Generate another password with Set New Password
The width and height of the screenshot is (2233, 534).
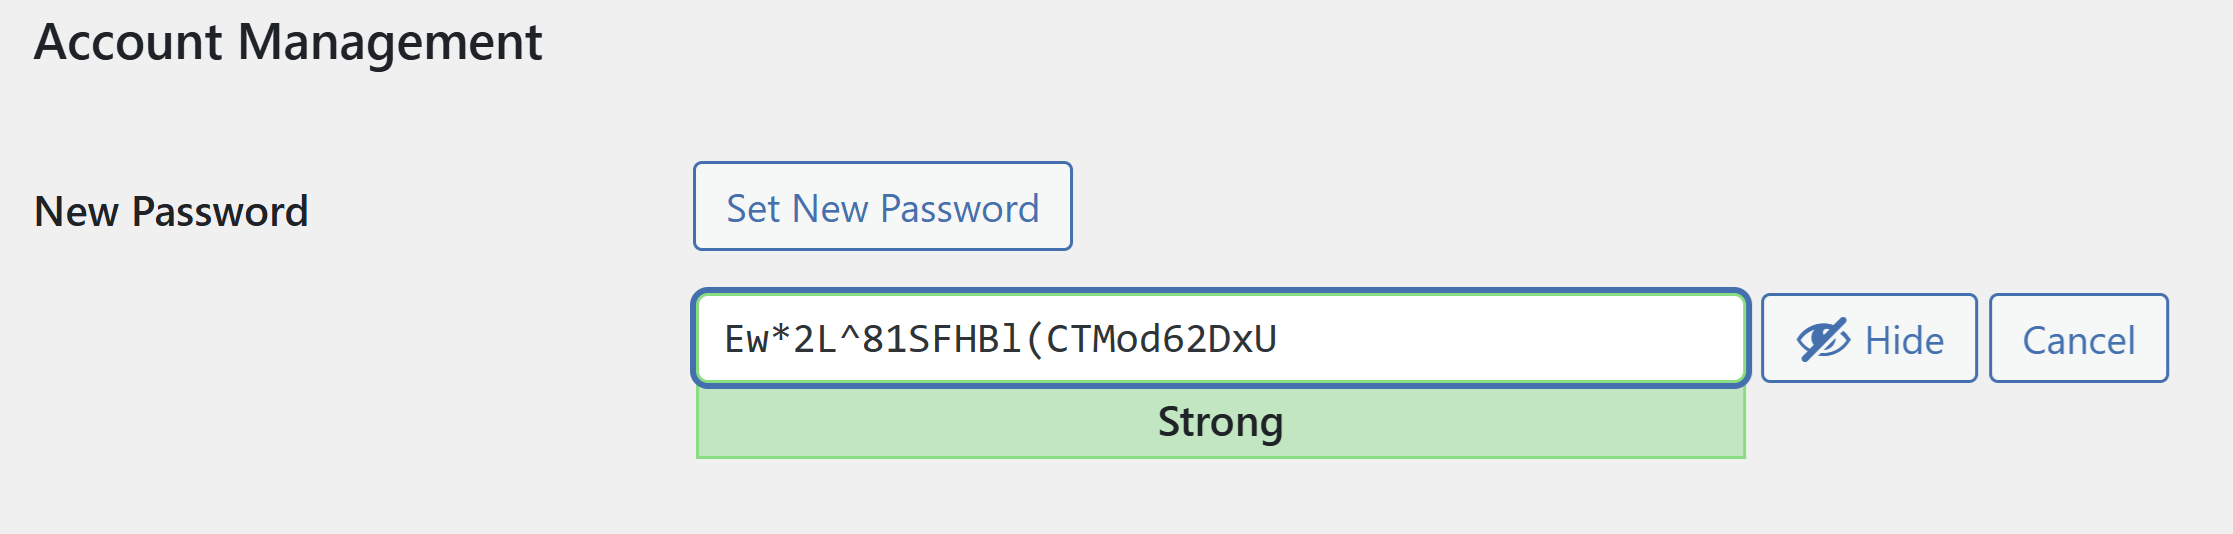pos(882,207)
